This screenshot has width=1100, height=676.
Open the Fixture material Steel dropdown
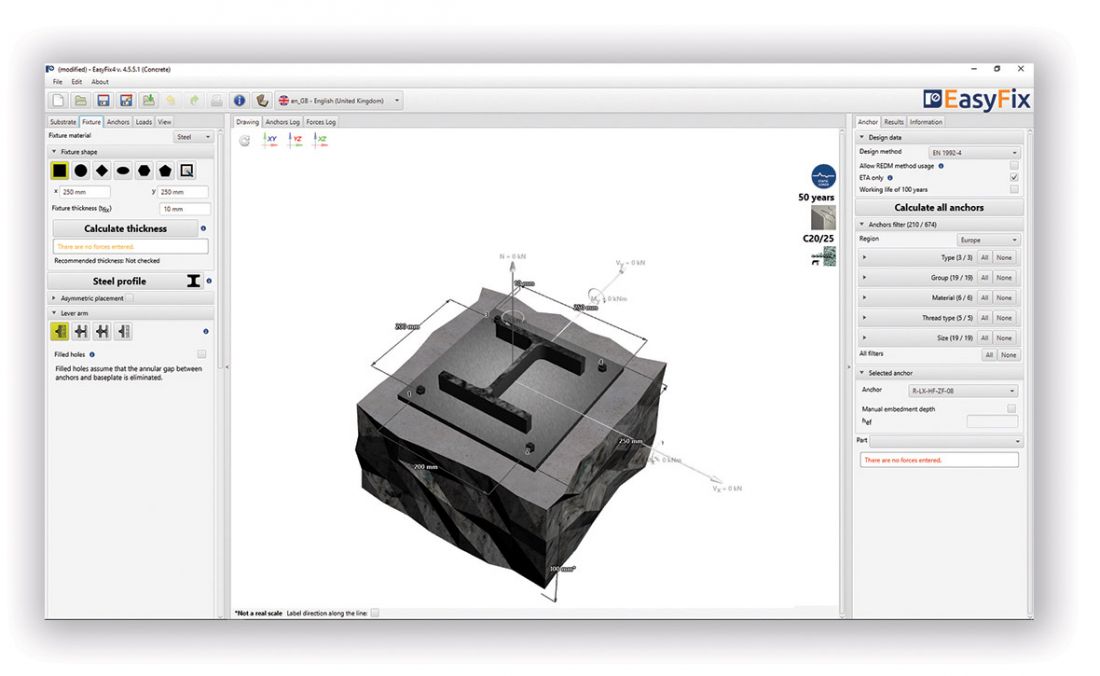(193, 137)
